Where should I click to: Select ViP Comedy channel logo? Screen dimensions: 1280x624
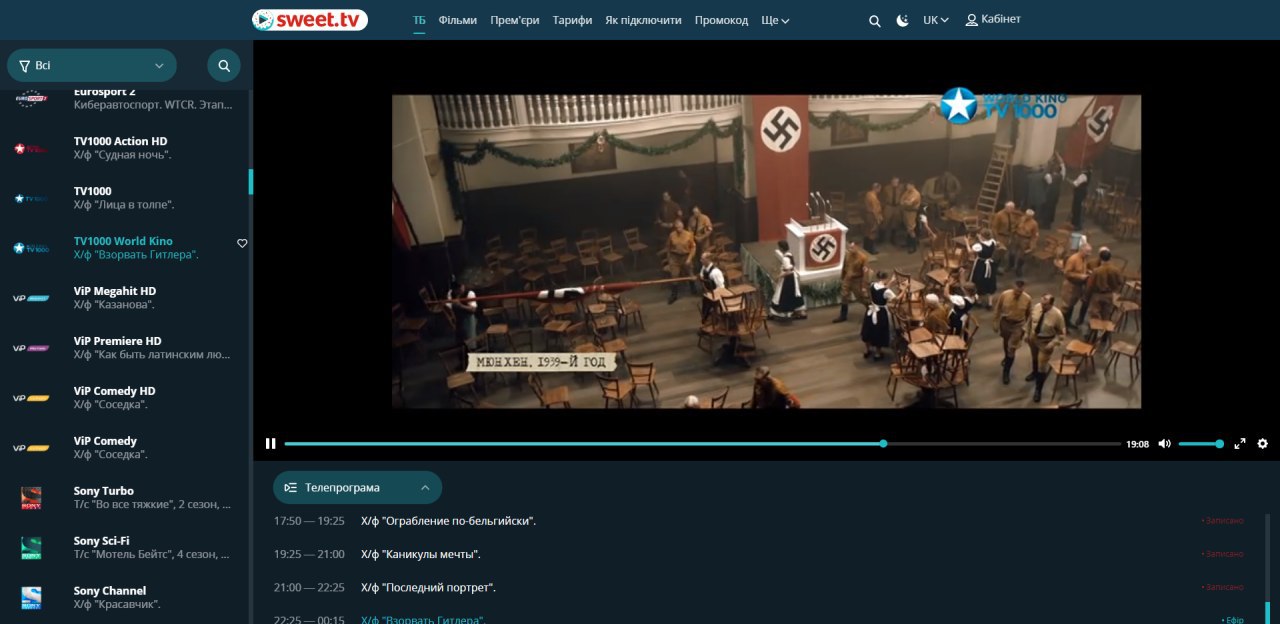pos(31,448)
